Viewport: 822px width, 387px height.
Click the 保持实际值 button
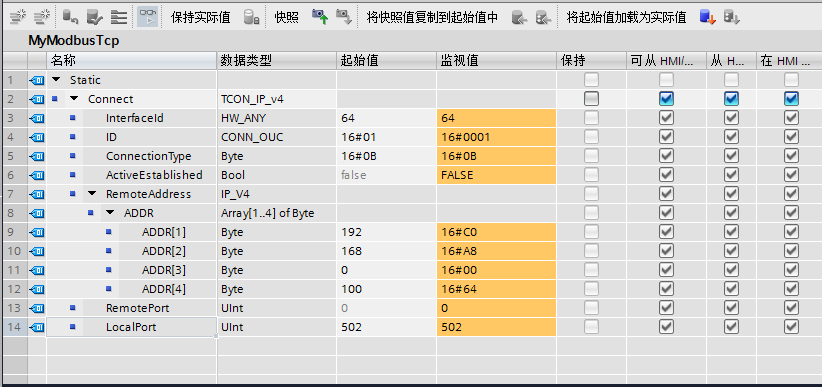(x=200, y=17)
